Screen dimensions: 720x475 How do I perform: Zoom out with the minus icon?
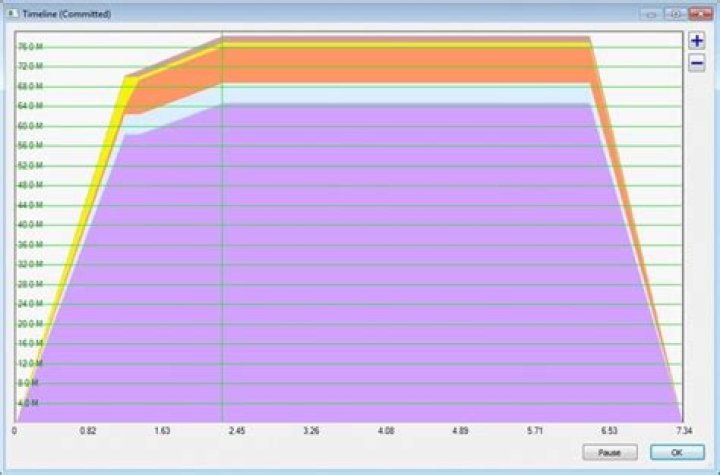(x=697, y=63)
